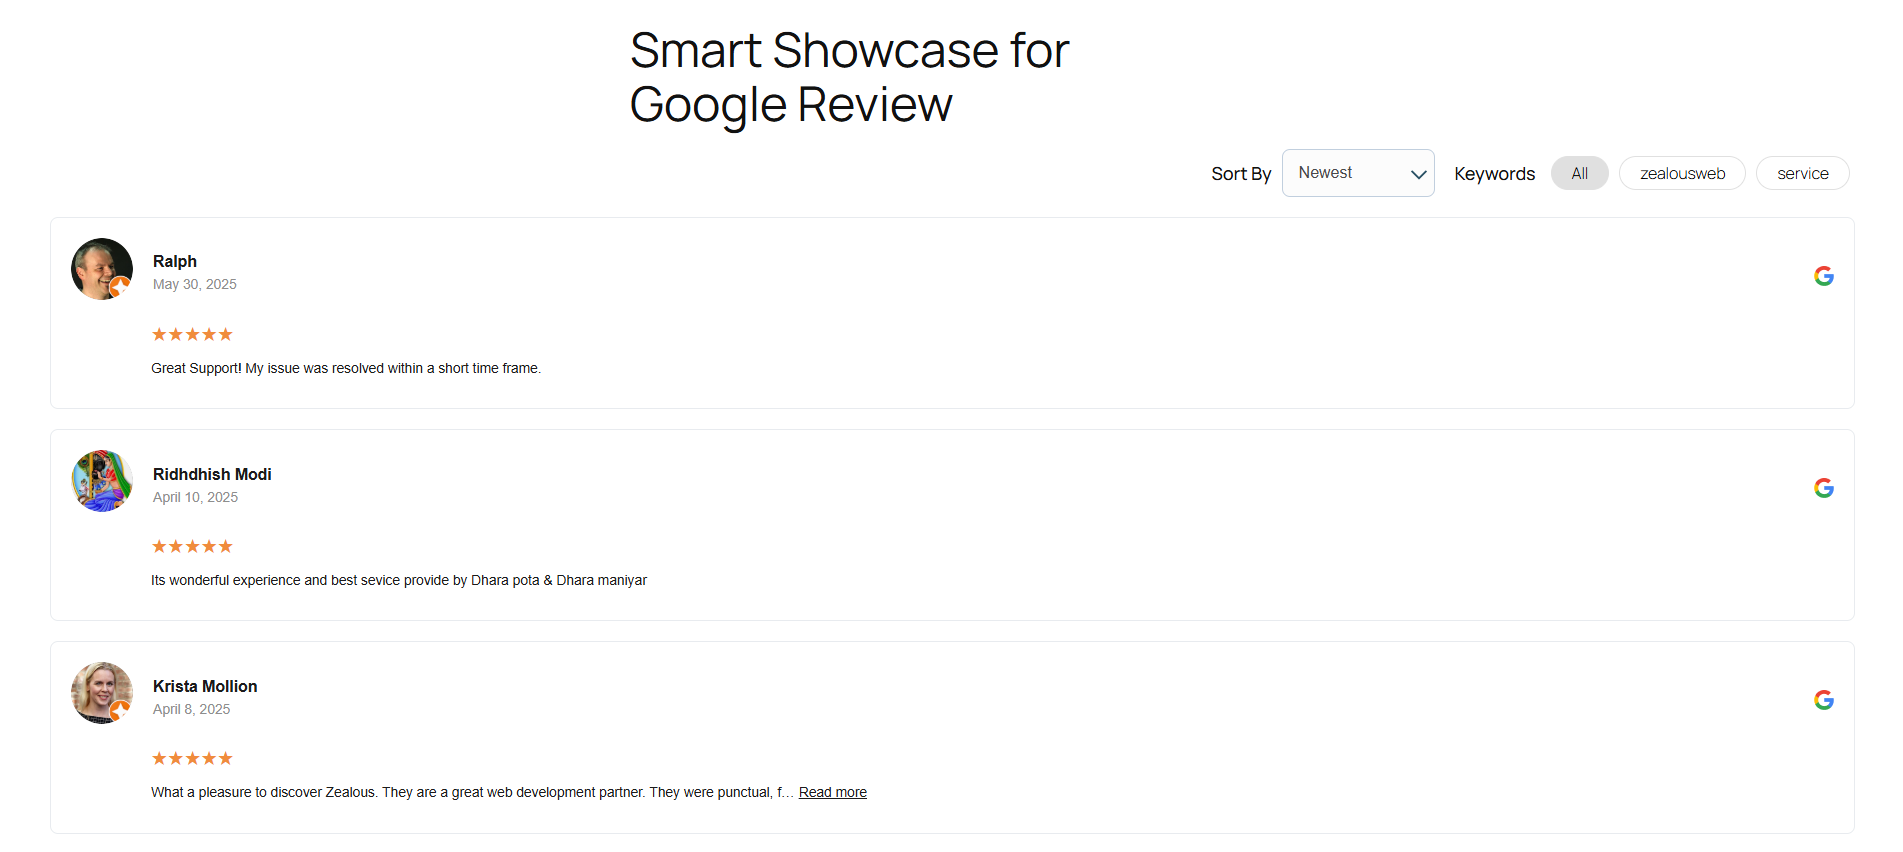The width and height of the screenshot is (1903, 852).
Task: Open Ralph's profile avatar
Action: tap(102, 269)
